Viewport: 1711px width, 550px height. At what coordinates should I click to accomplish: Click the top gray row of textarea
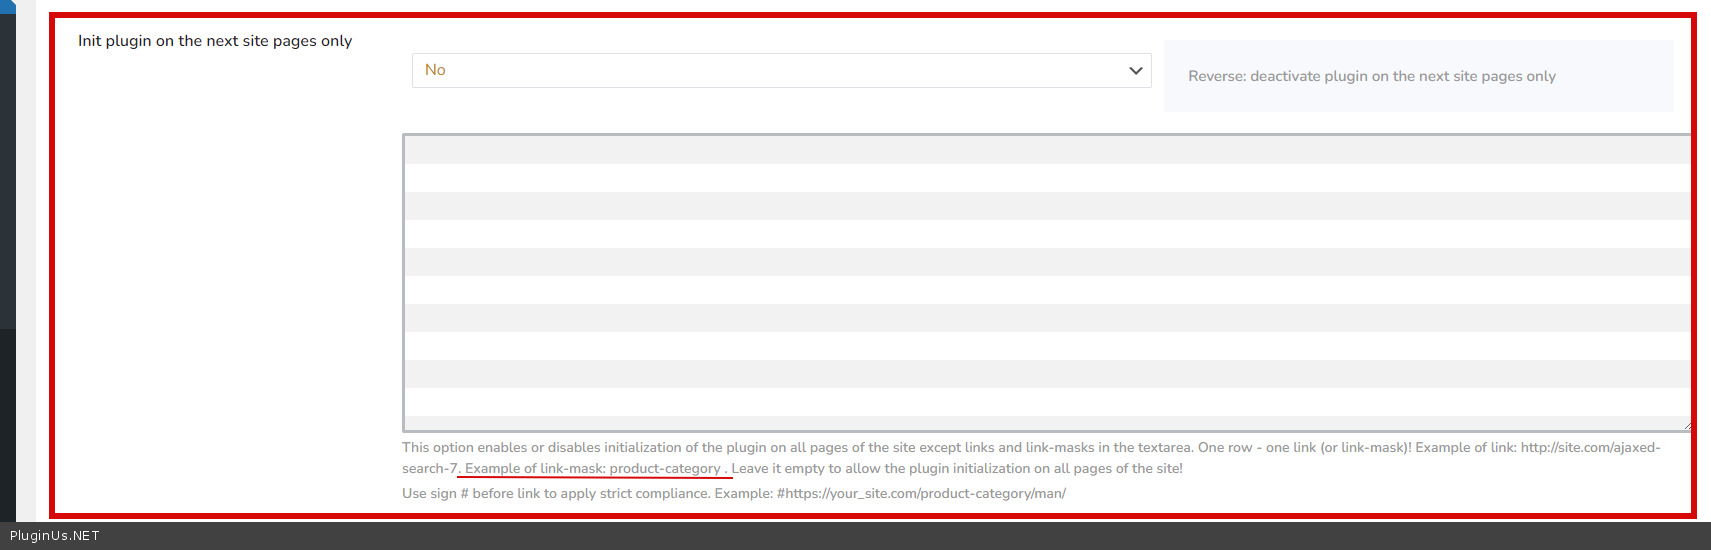(x=1046, y=150)
